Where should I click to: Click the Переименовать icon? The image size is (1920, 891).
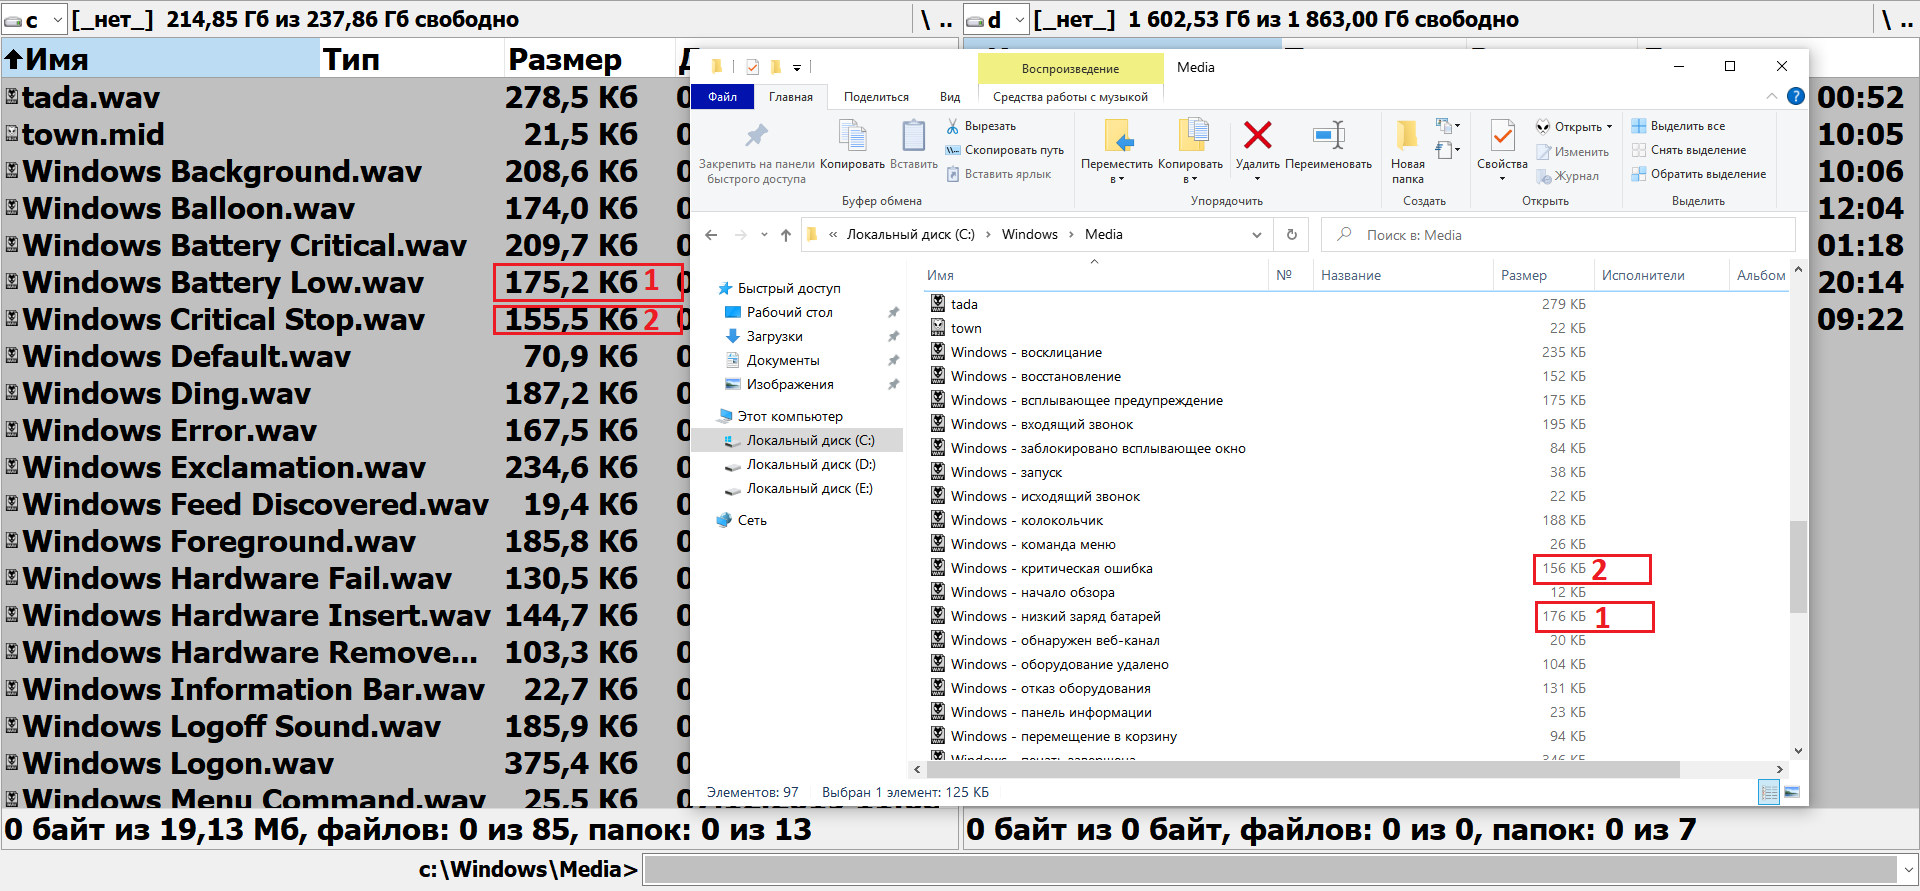tap(1328, 135)
